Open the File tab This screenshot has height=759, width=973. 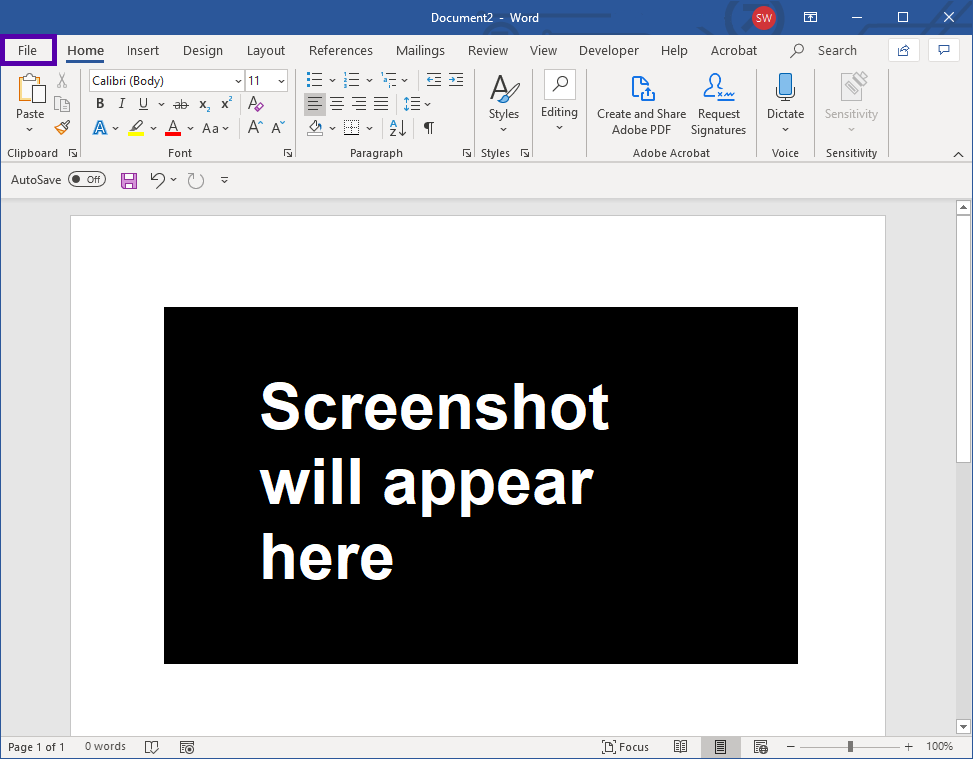pos(27,50)
